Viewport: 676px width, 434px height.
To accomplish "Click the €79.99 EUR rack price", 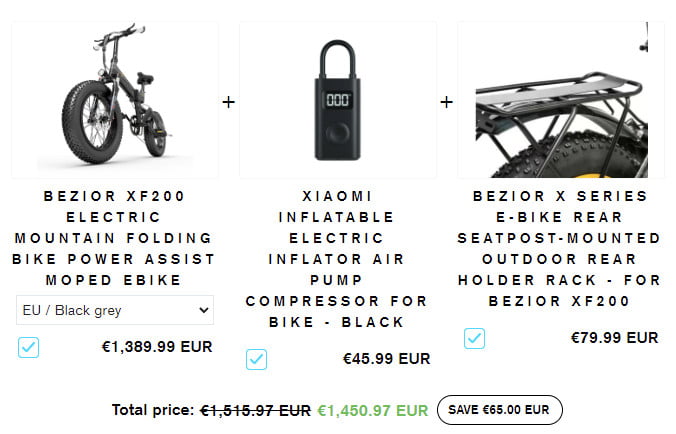I will point(615,338).
